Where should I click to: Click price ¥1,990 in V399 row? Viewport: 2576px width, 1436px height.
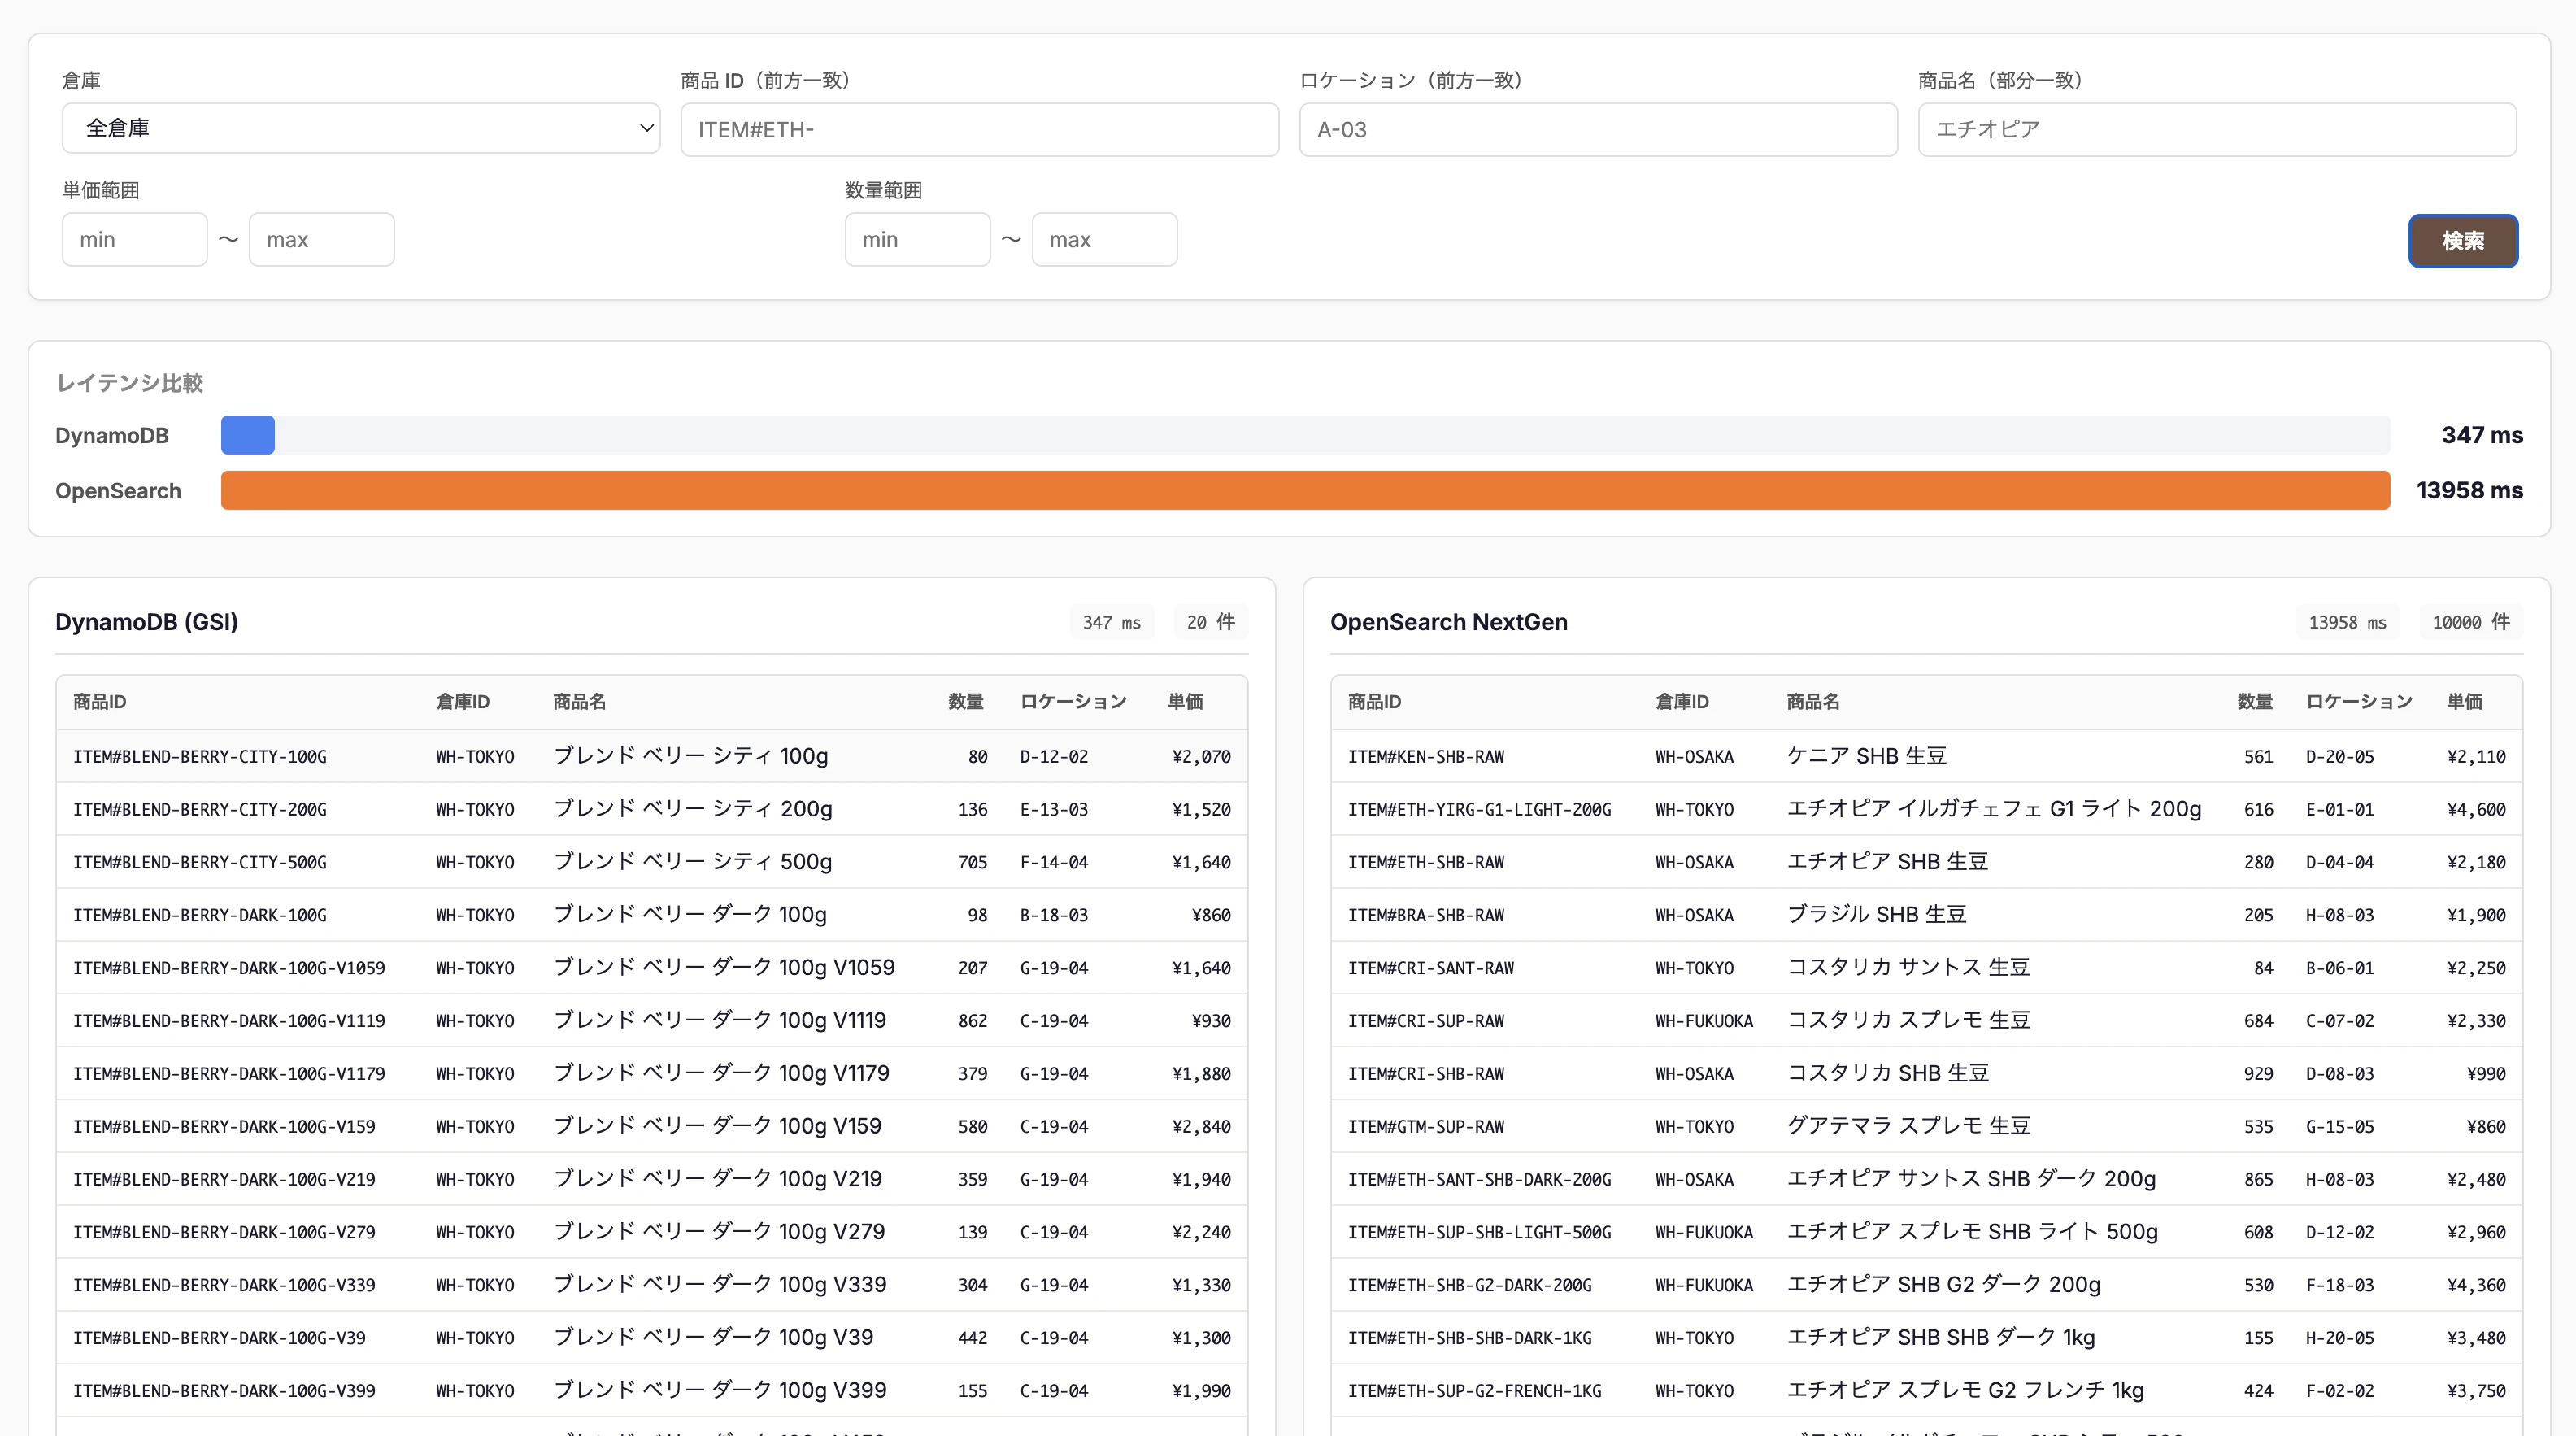[x=1201, y=1391]
